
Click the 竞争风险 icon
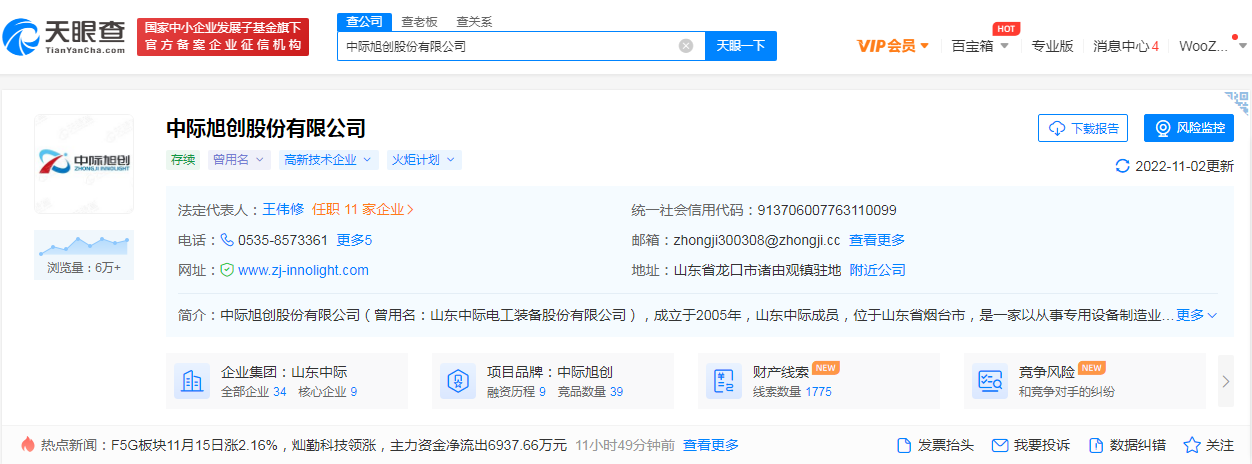[x=990, y=381]
